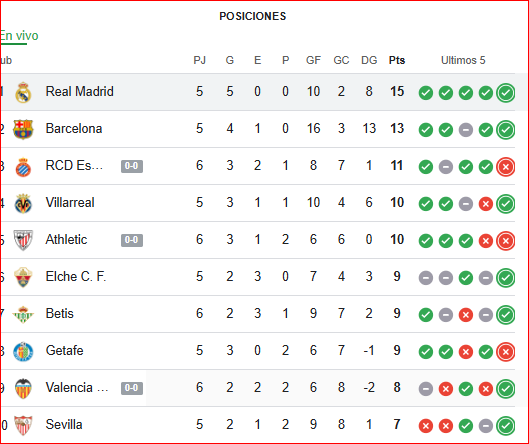Click Barcelona's gray draw result icon
The image size is (529, 444).
(x=466, y=130)
